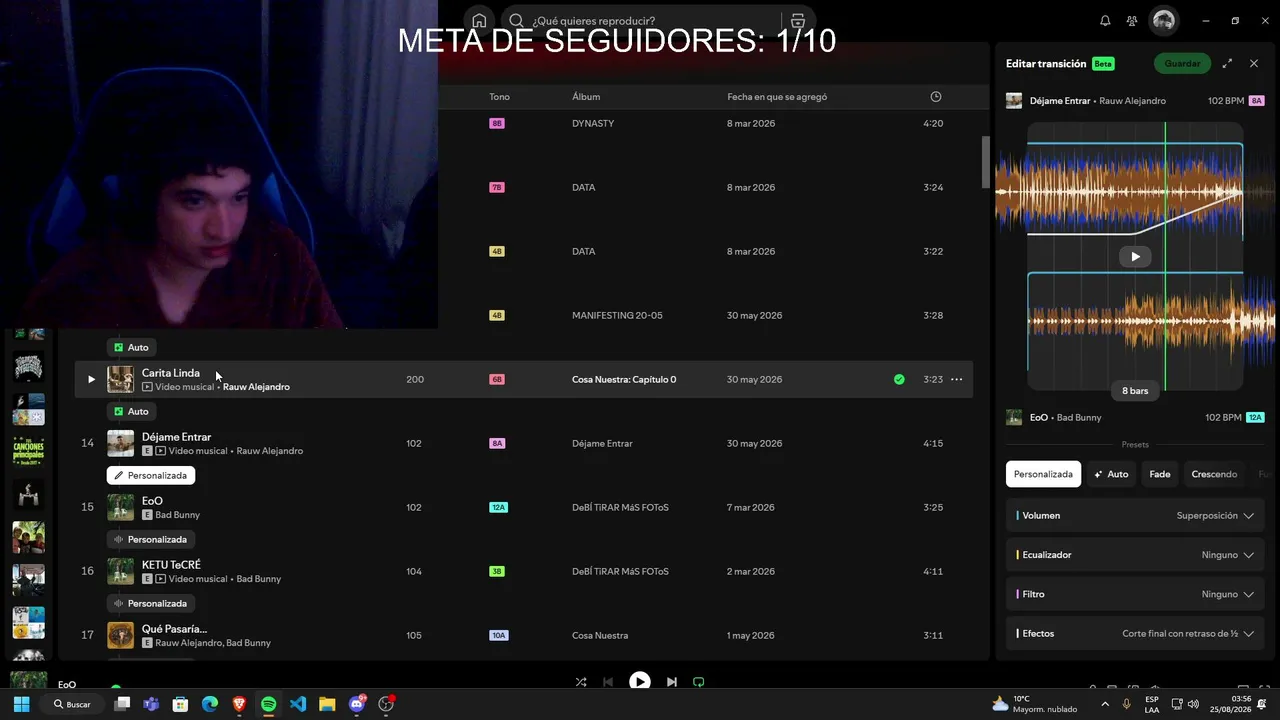
Task: Open the DeBÍ TiRAR MáS FOToS album link for EoO
Action: point(620,507)
